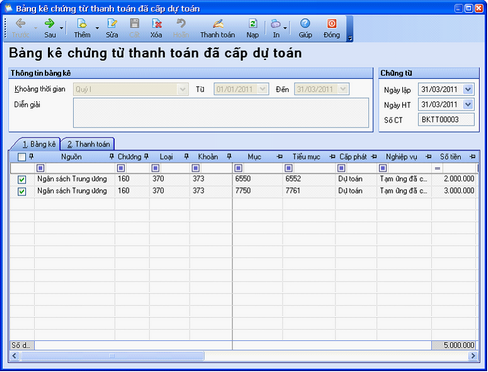Pin the Chương column header
The image size is (488, 372).
(x=146, y=156)
